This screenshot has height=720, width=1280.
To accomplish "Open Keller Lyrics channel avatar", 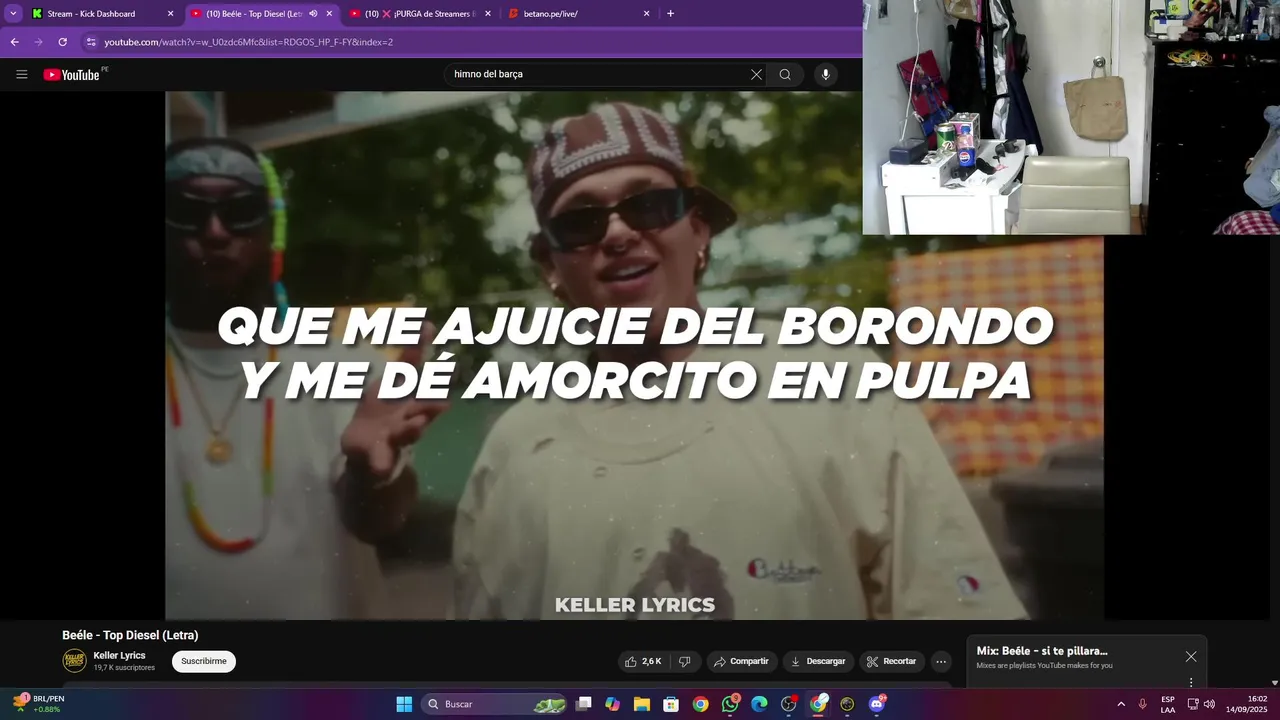I will click(75, 661).
